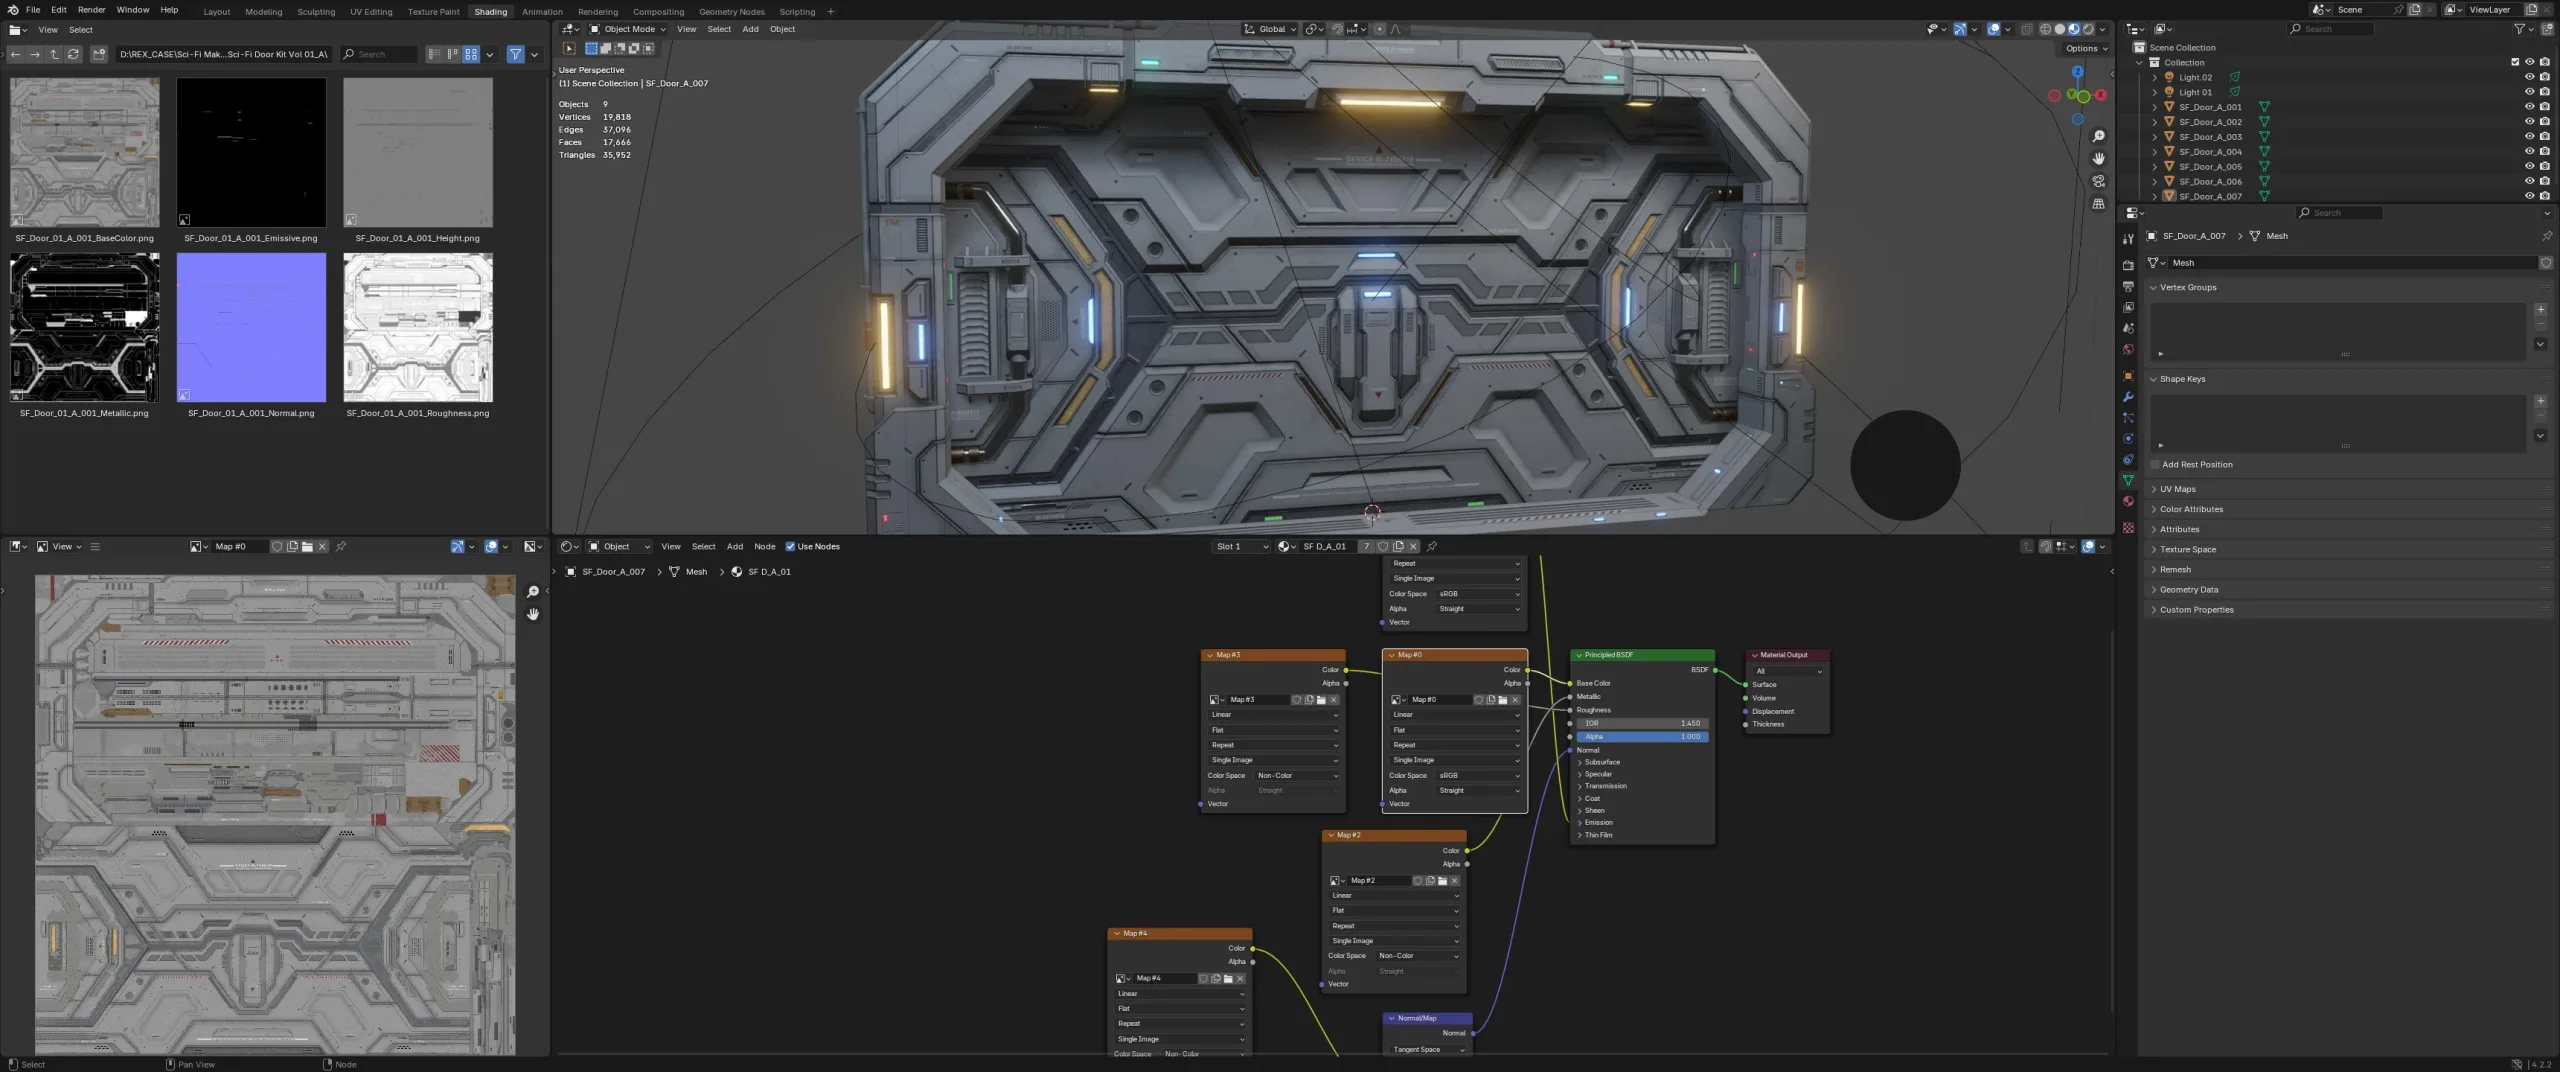Screen dimensions: 2560x1072
Task: Open the Color Space dropdown showing sRGB
Action: [1480, 775]
